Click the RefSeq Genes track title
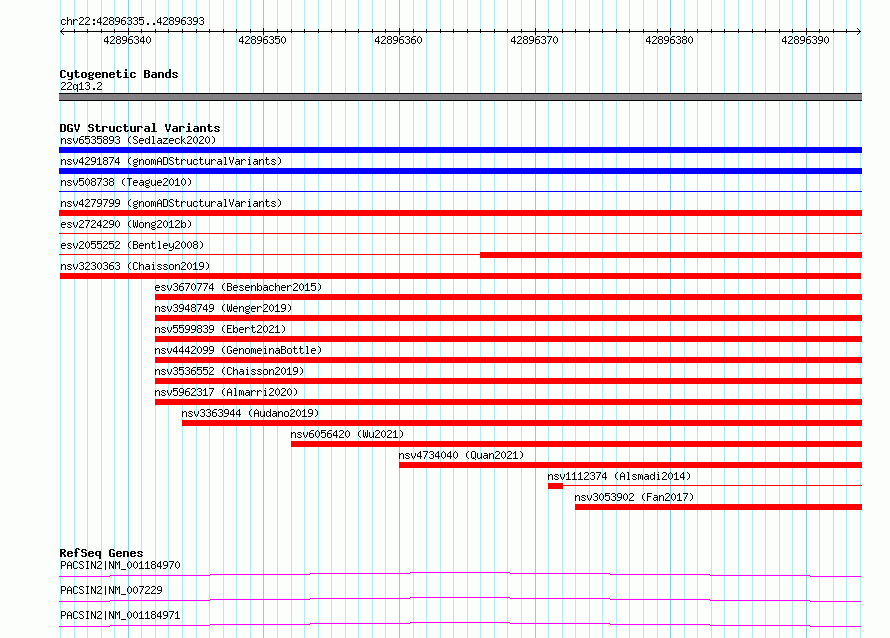The width and height of the screenshot is (890, 638). (101, 553)
